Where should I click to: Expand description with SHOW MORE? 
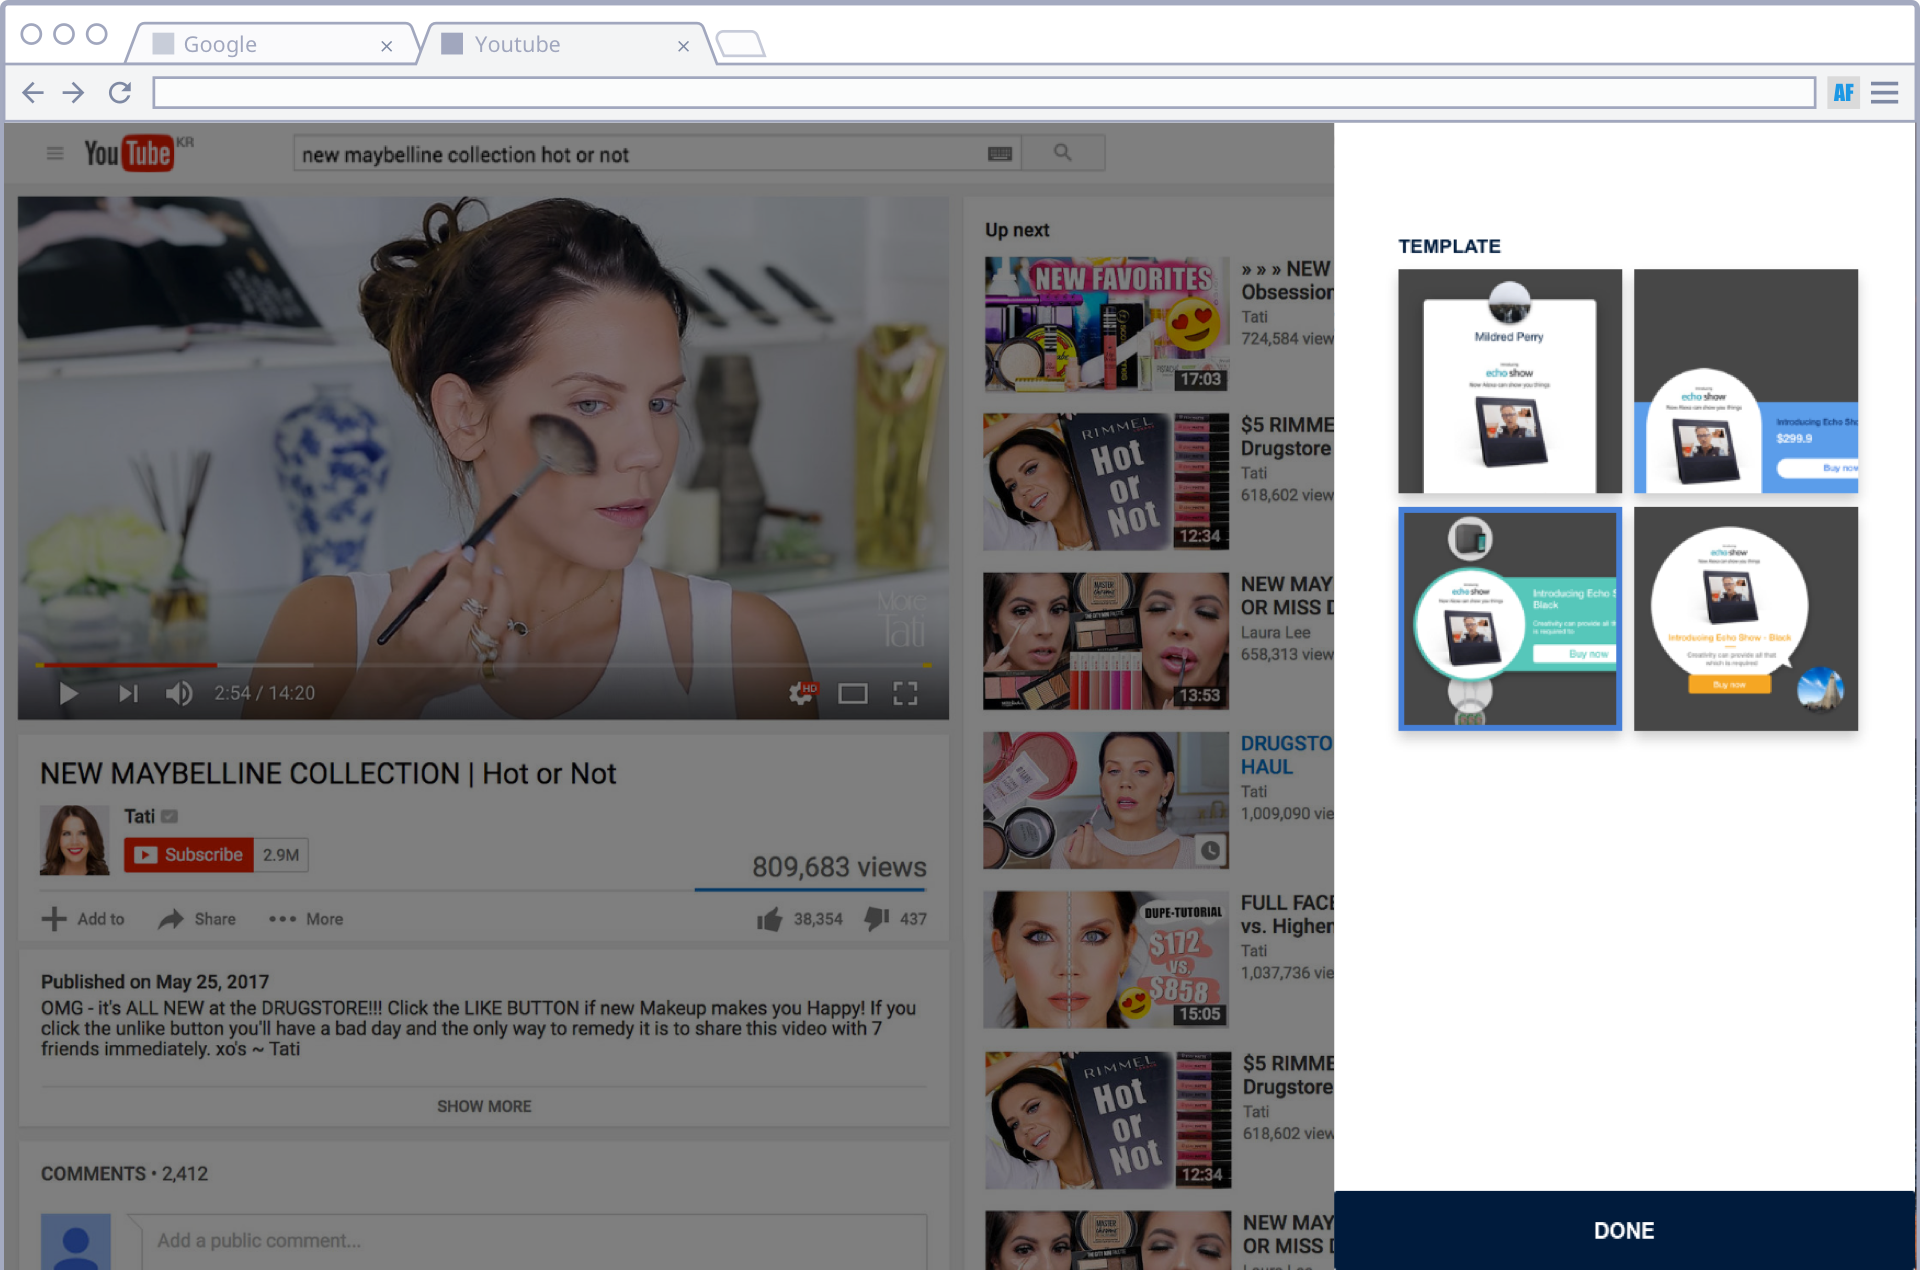pos(484,1106)
